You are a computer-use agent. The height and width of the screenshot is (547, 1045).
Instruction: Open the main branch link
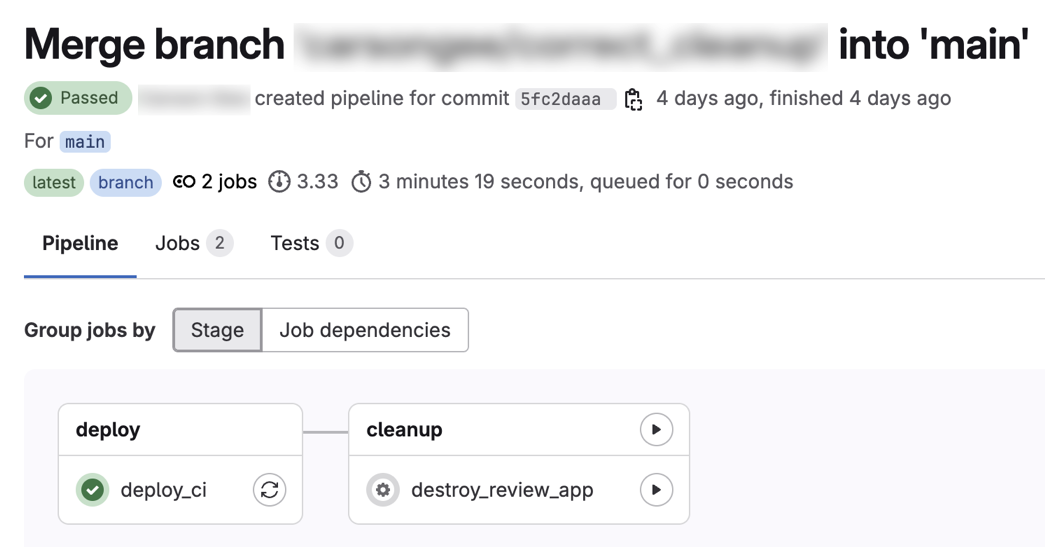(85, 142)
